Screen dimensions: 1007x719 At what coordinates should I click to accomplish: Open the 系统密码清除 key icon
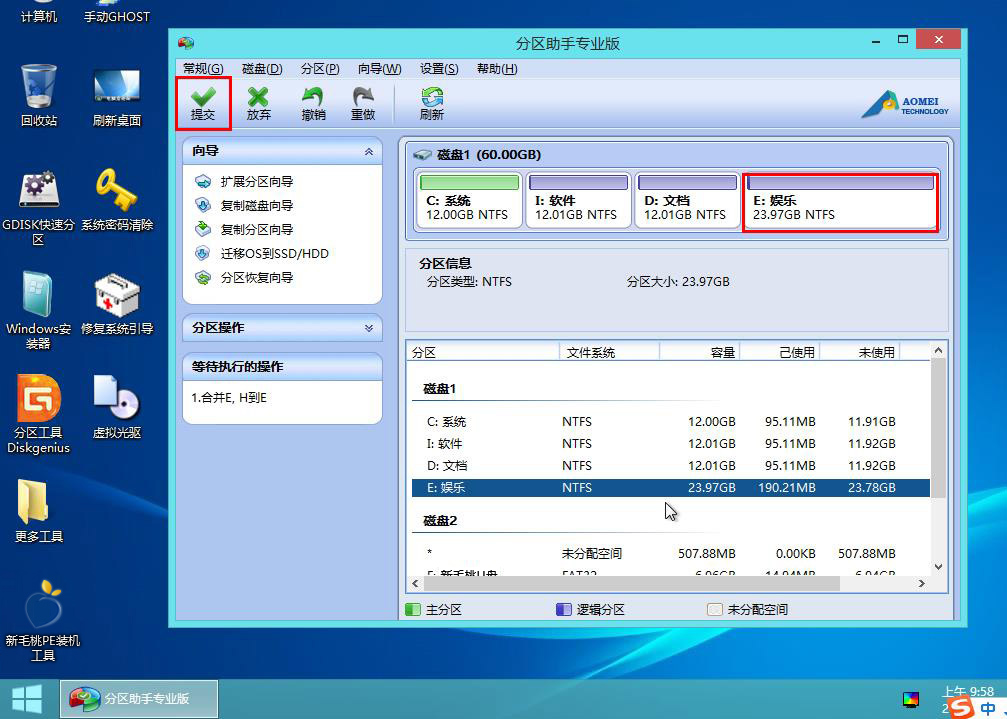[117, 199]
